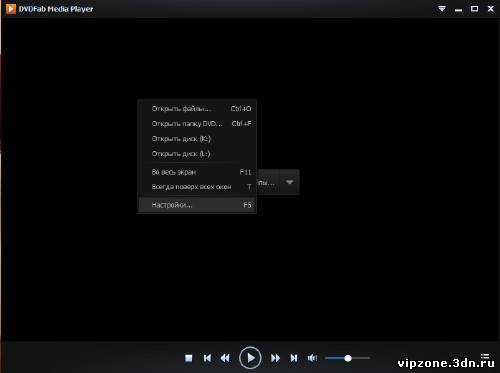This screenshot has width=500, height=373.
Task: Toggle 'Всегда поверх всех окон' option
Action: click(x=197, y=187)
